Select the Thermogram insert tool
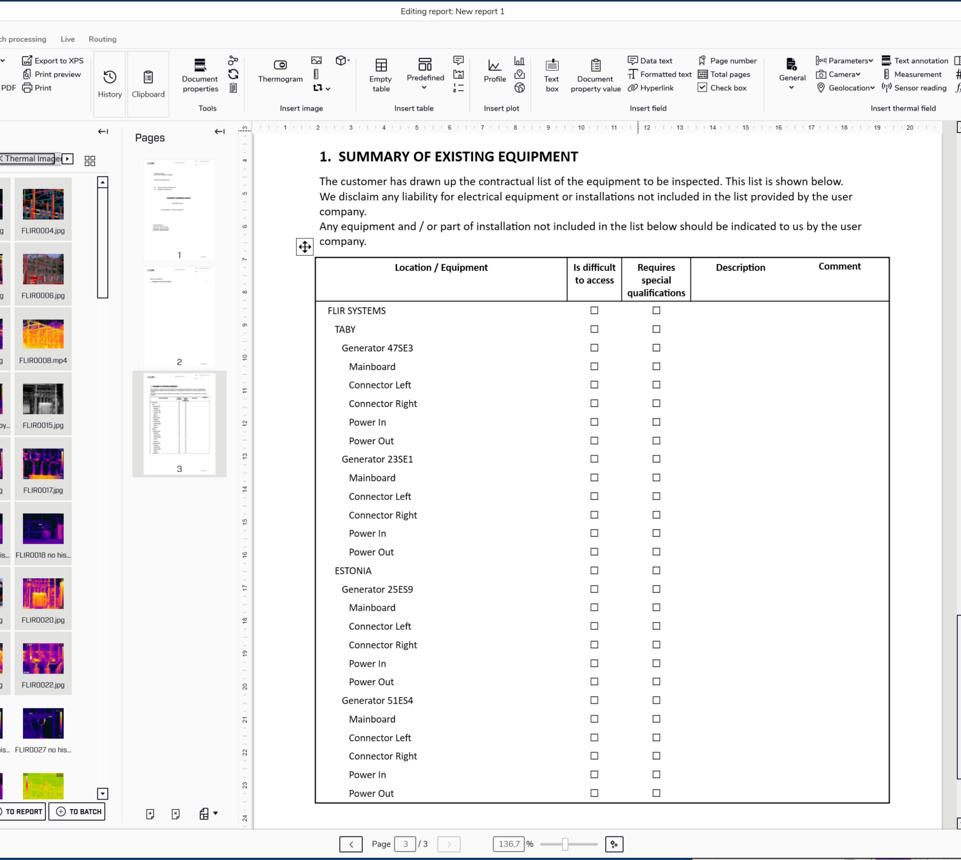This screenshot has width=961, height=860. click(280, 75)
